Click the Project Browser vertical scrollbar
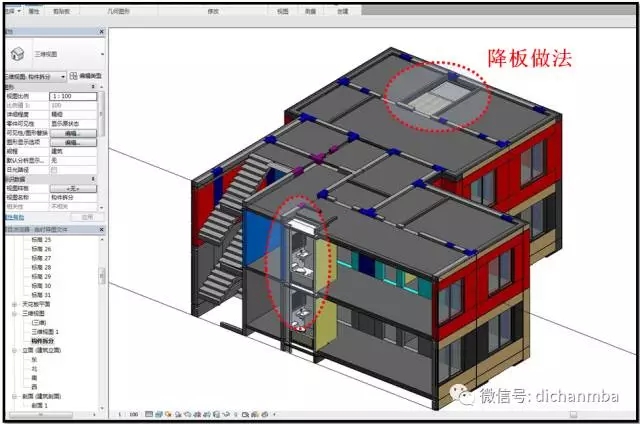Screen dimensions: 640x424 [x=101, y=277]
